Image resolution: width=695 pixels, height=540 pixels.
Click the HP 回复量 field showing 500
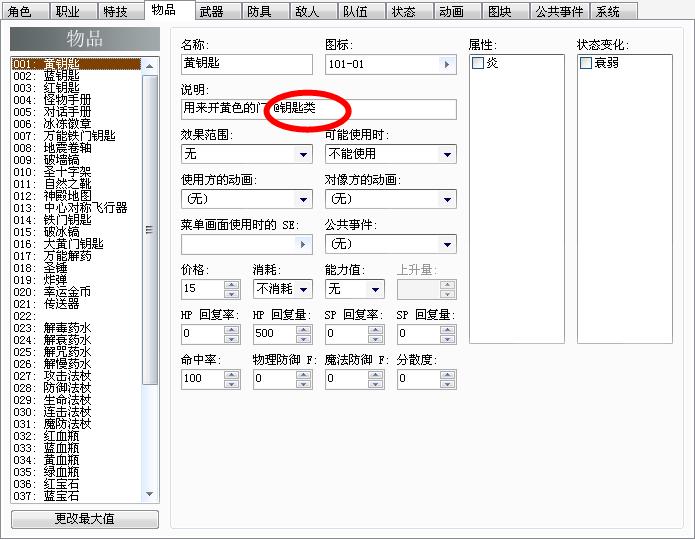coord(275,334)
